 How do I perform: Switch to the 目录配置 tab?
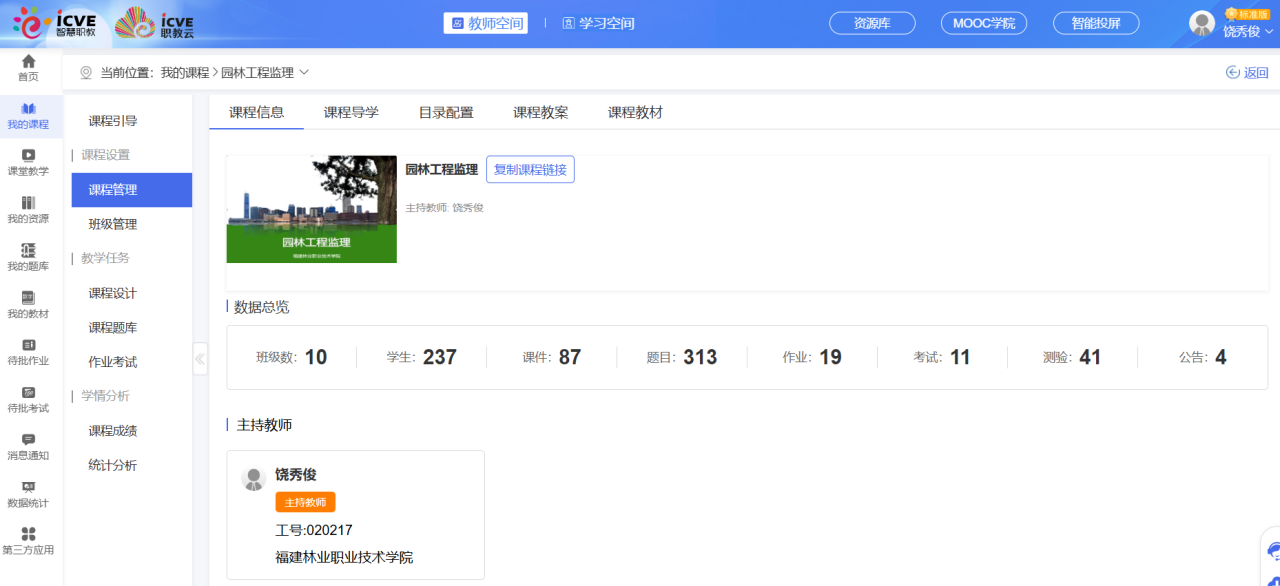[x=446, y=113]
